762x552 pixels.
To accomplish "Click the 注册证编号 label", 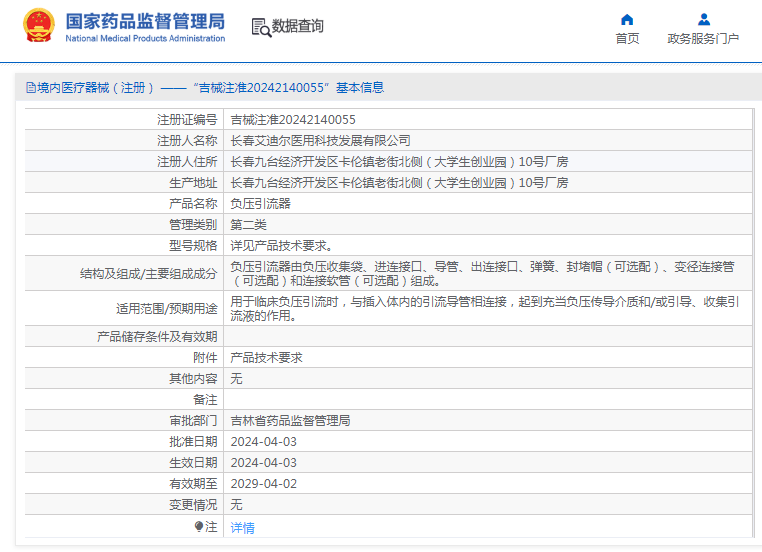I will pyautogui.click(x=187, y=120).
